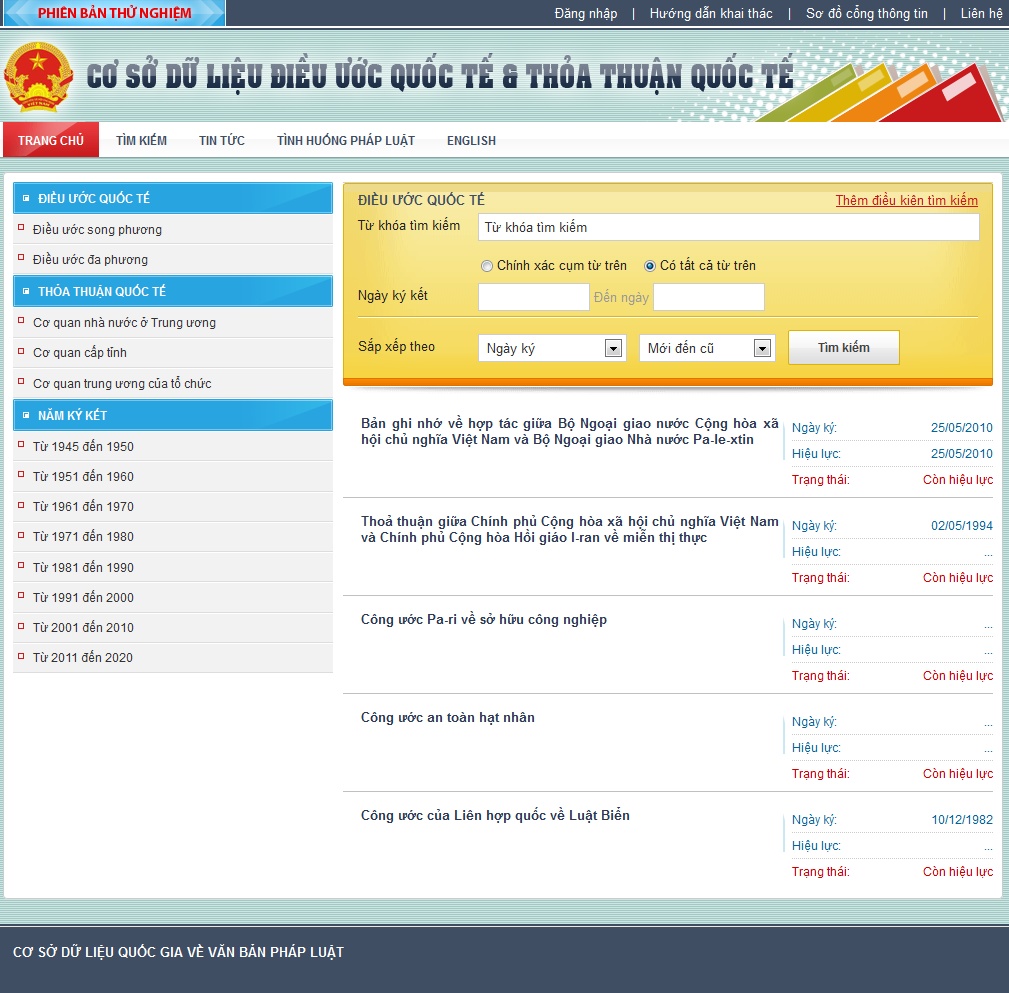Go to the TRANG CHỦ tab
This screenshot has width=1009, height=993.
51,140
